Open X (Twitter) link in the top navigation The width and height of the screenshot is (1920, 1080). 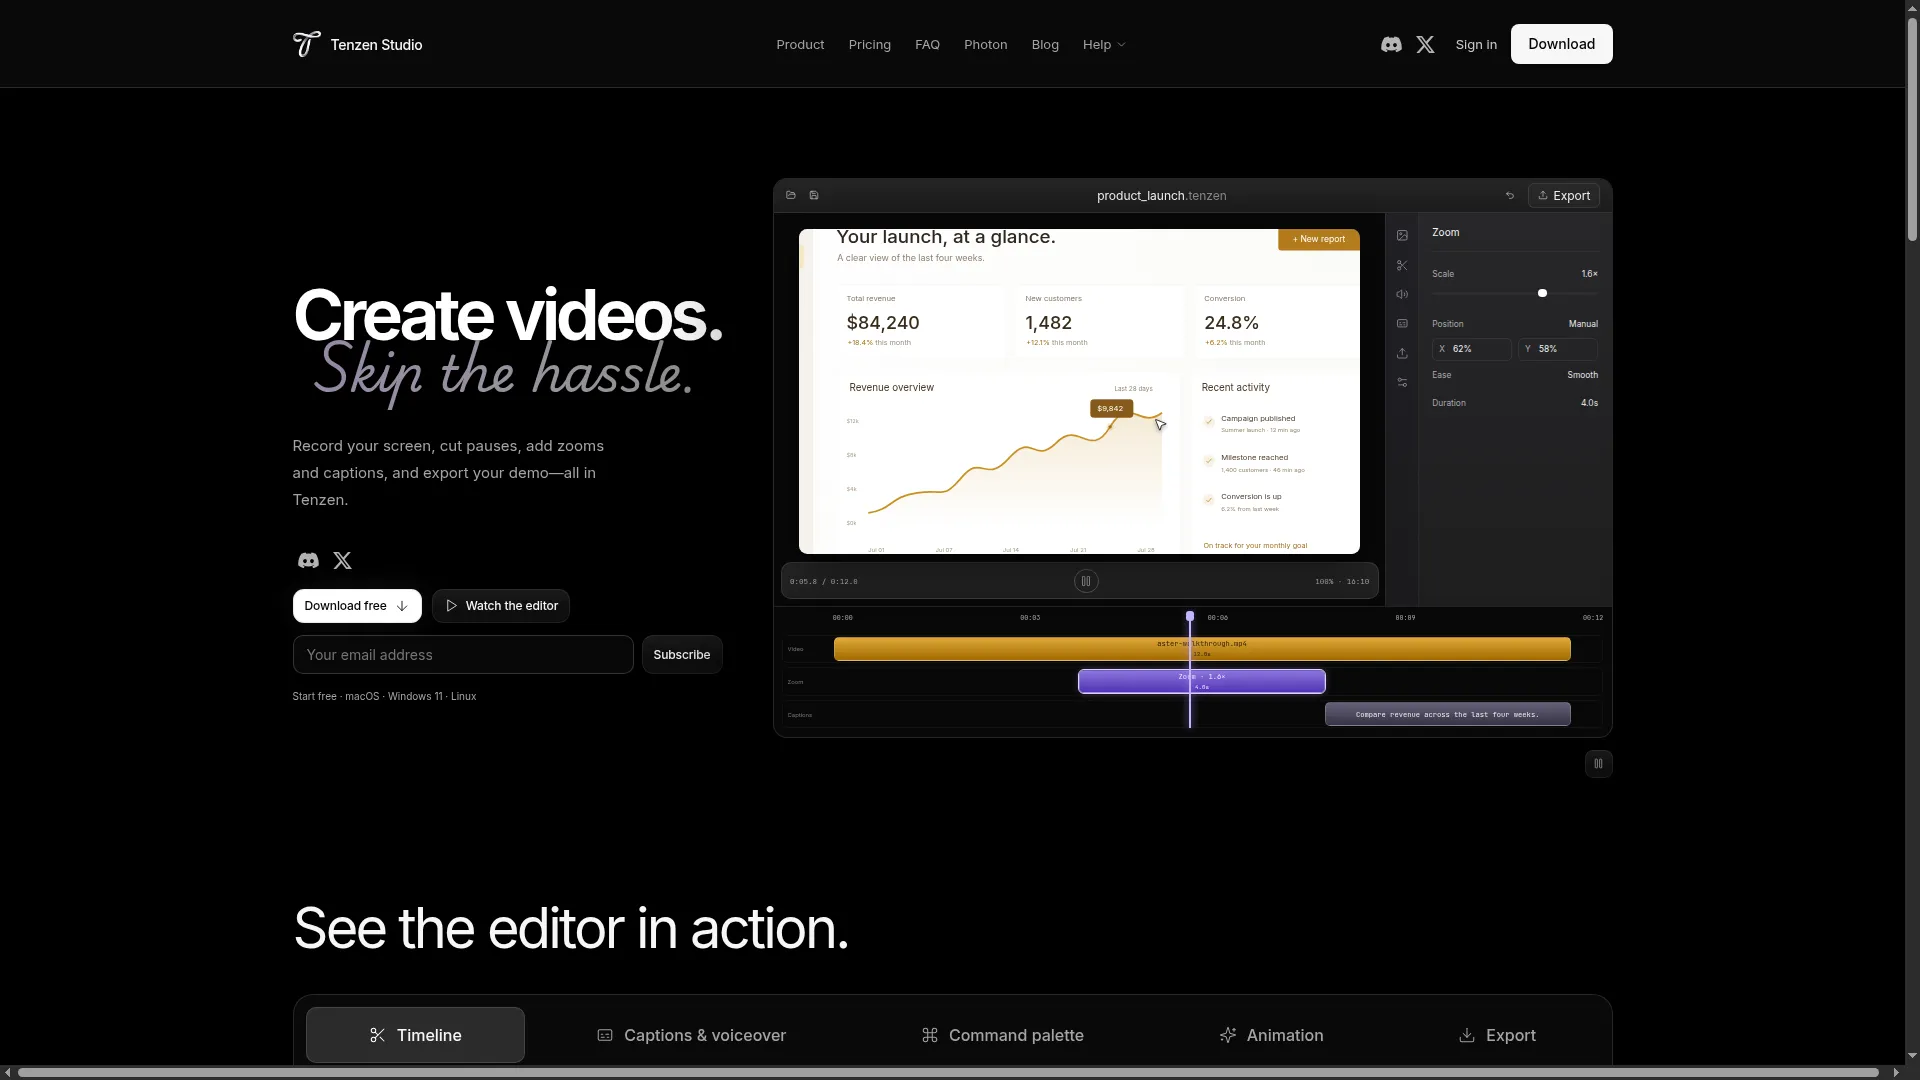click(x=1426, y=44)
